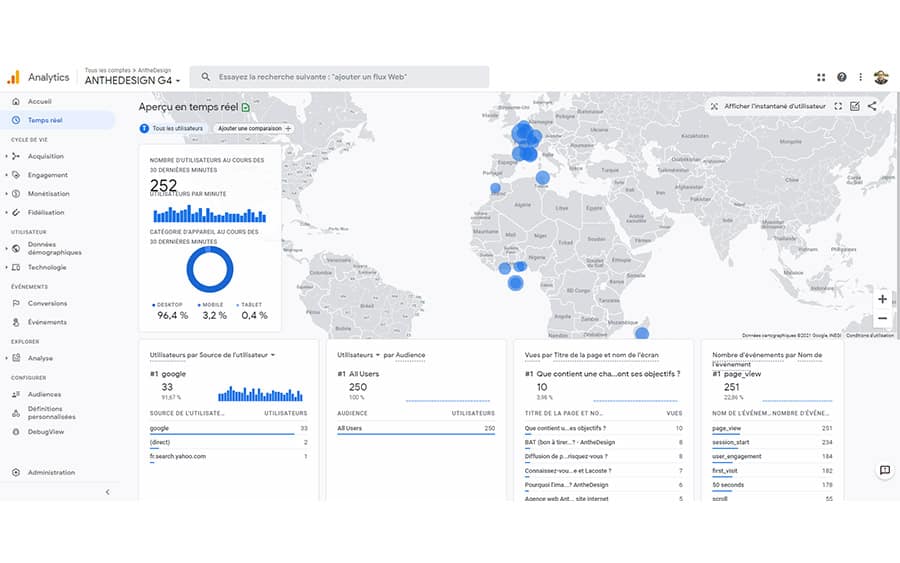Click the Engagement tag icon
This screenshot has height=563, width=900.
[x=16, y=175]
